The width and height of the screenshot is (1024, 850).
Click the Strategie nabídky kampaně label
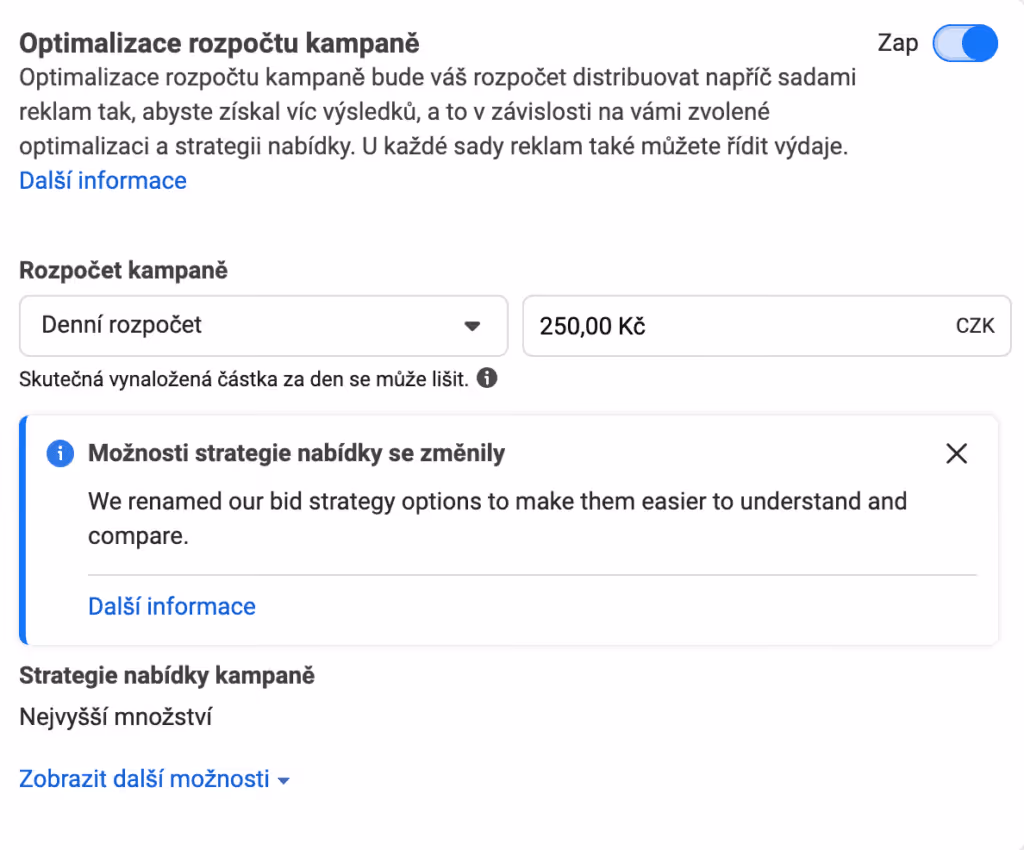coord(166,675)
